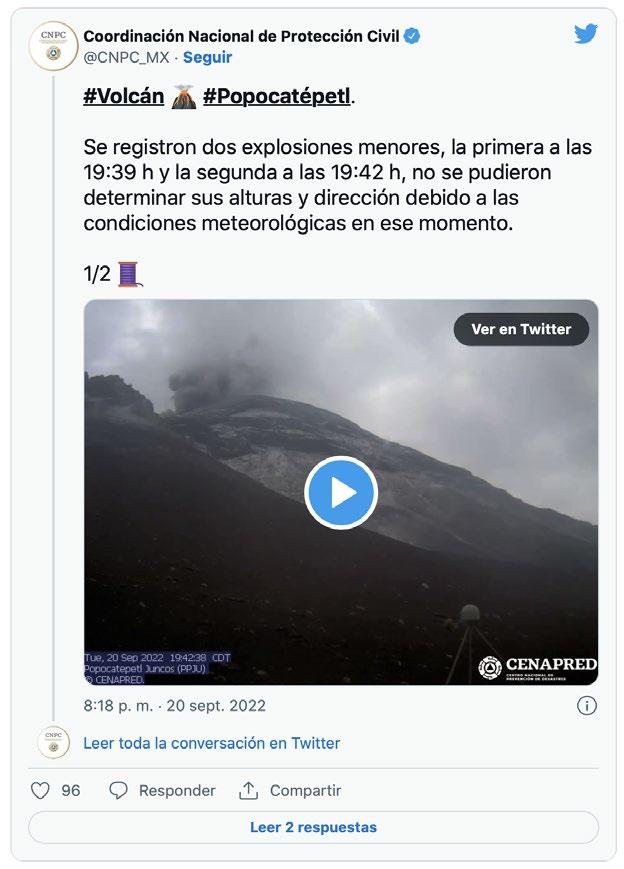Open the #Volcán hashtag
The width and height of the screenshot is (624, 869).
click(124, 96)
